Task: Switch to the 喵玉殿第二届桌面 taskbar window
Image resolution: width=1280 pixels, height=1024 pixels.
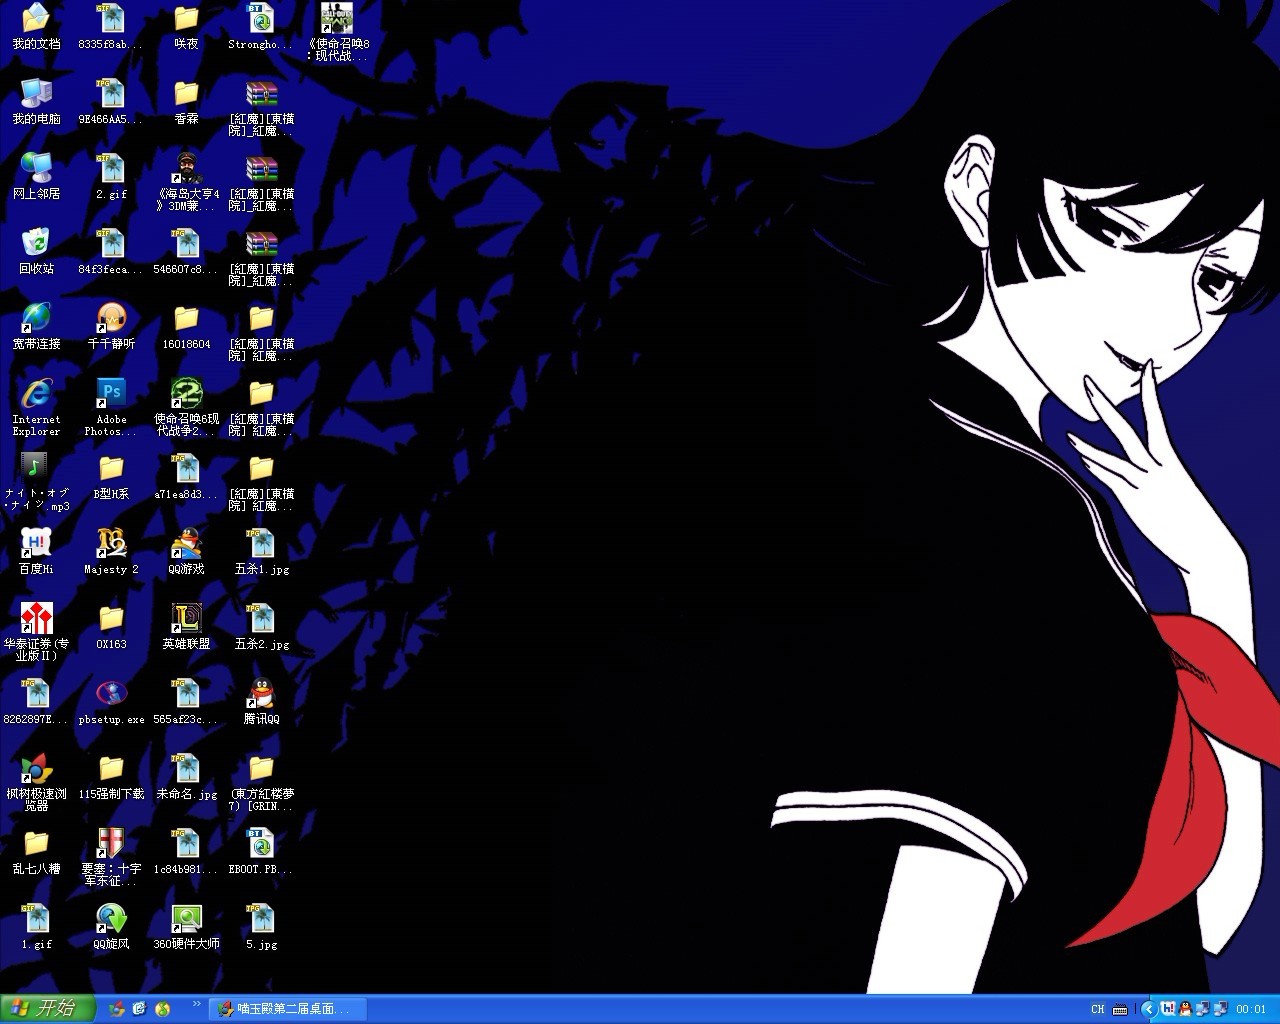Action: 287,1009
